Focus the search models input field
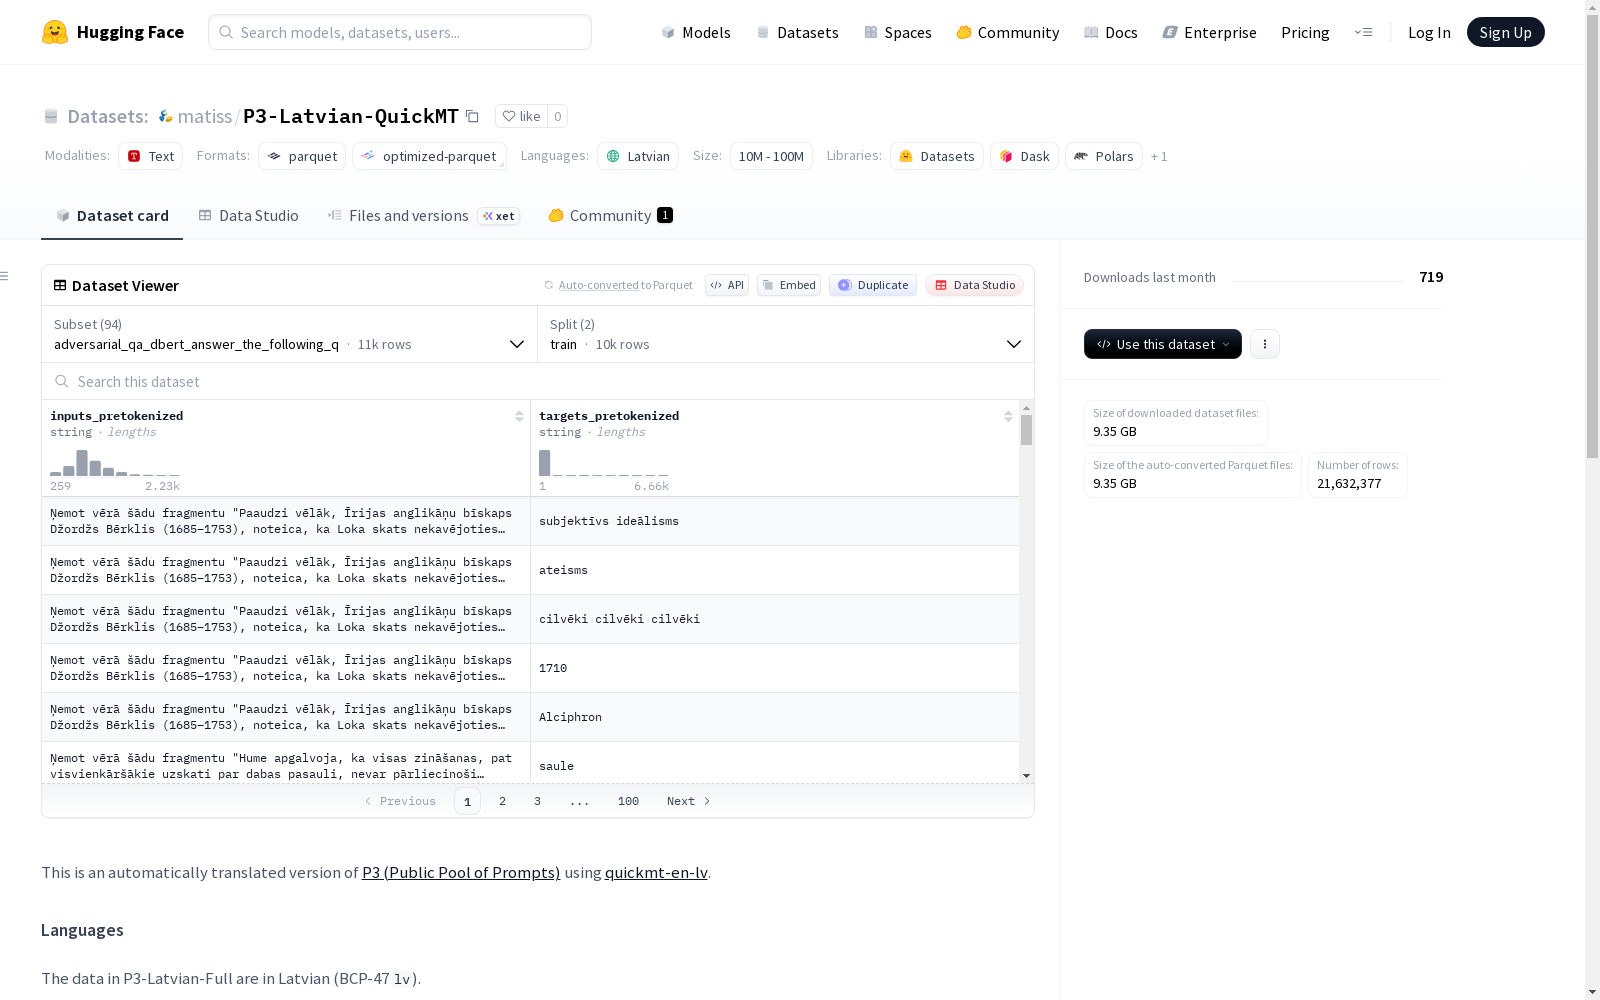1600x1000 pixels. 400,32
